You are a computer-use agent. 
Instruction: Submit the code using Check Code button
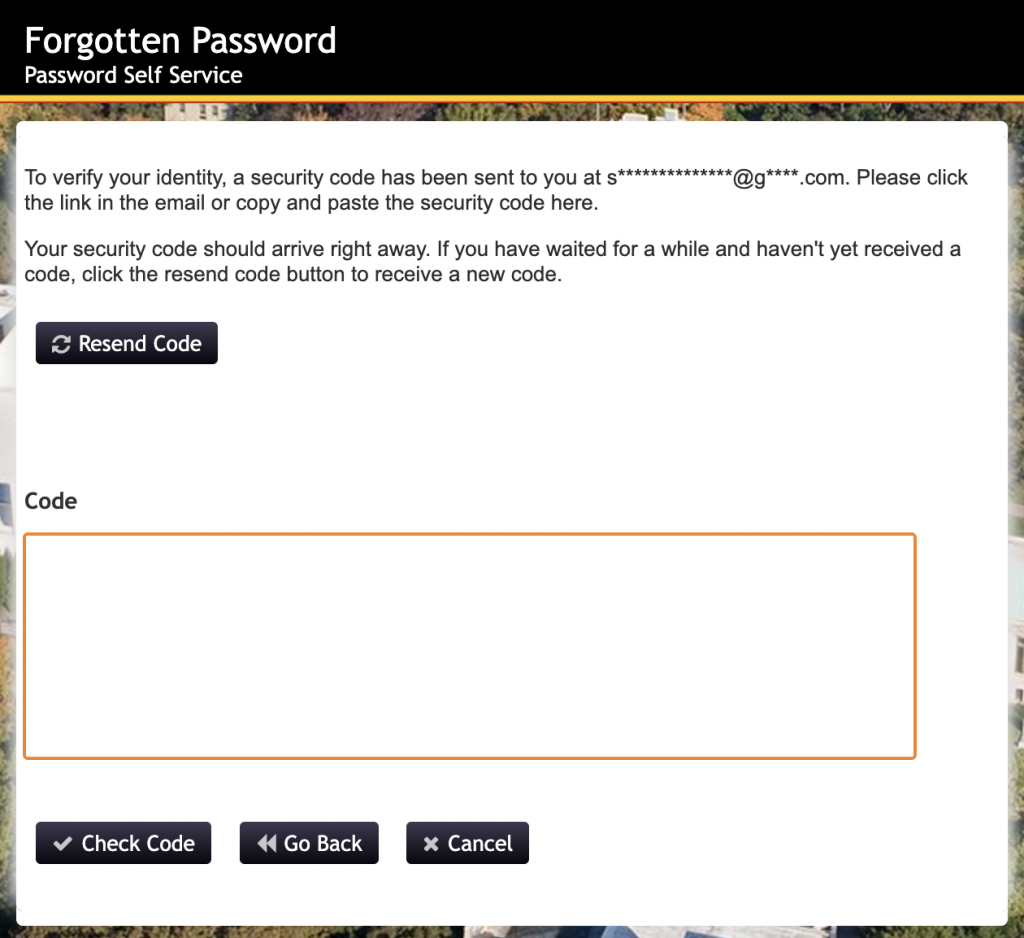[123, 843]
